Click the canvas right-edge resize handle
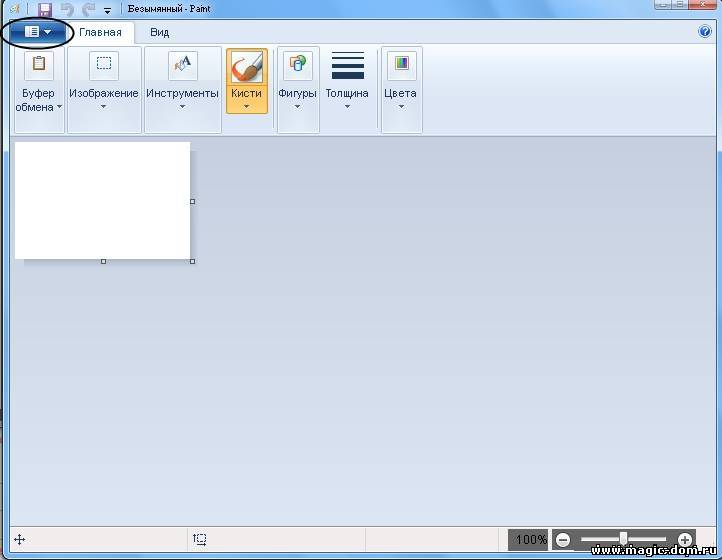722x560 pixels. pos(192,201)
